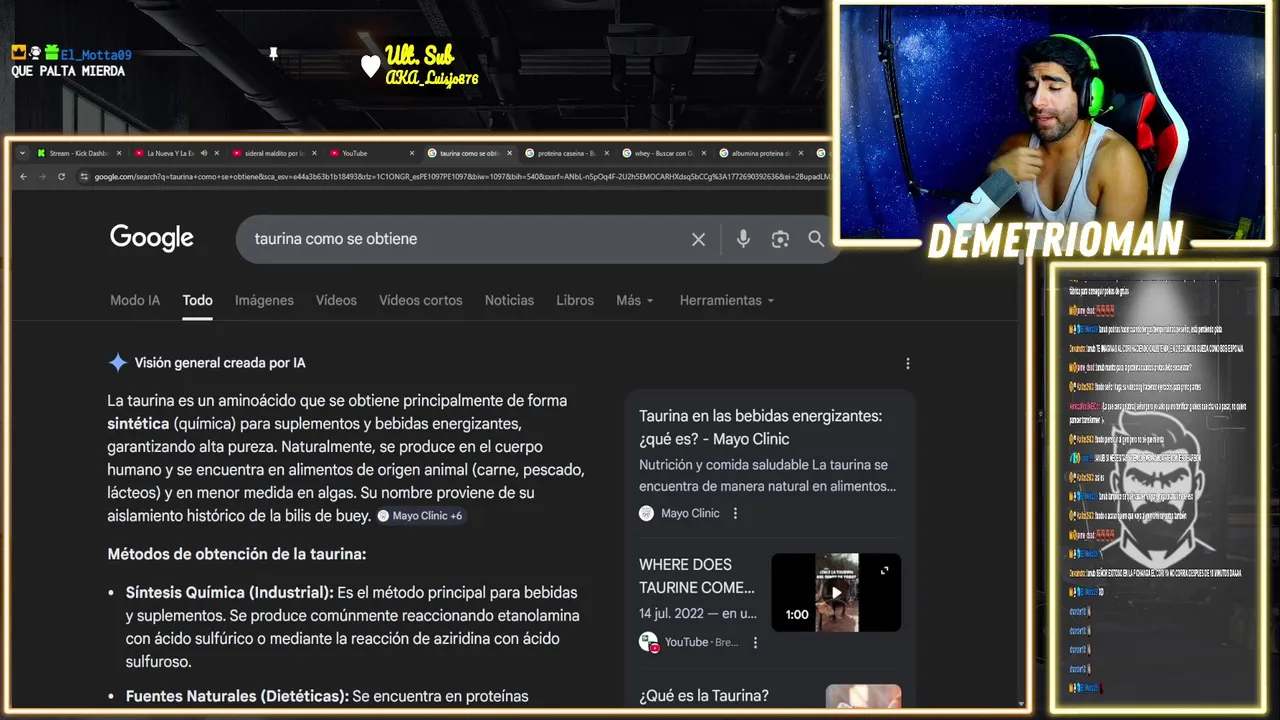Show Noticias results
The height and width of the screenshot is (720, 1280).
509,300
